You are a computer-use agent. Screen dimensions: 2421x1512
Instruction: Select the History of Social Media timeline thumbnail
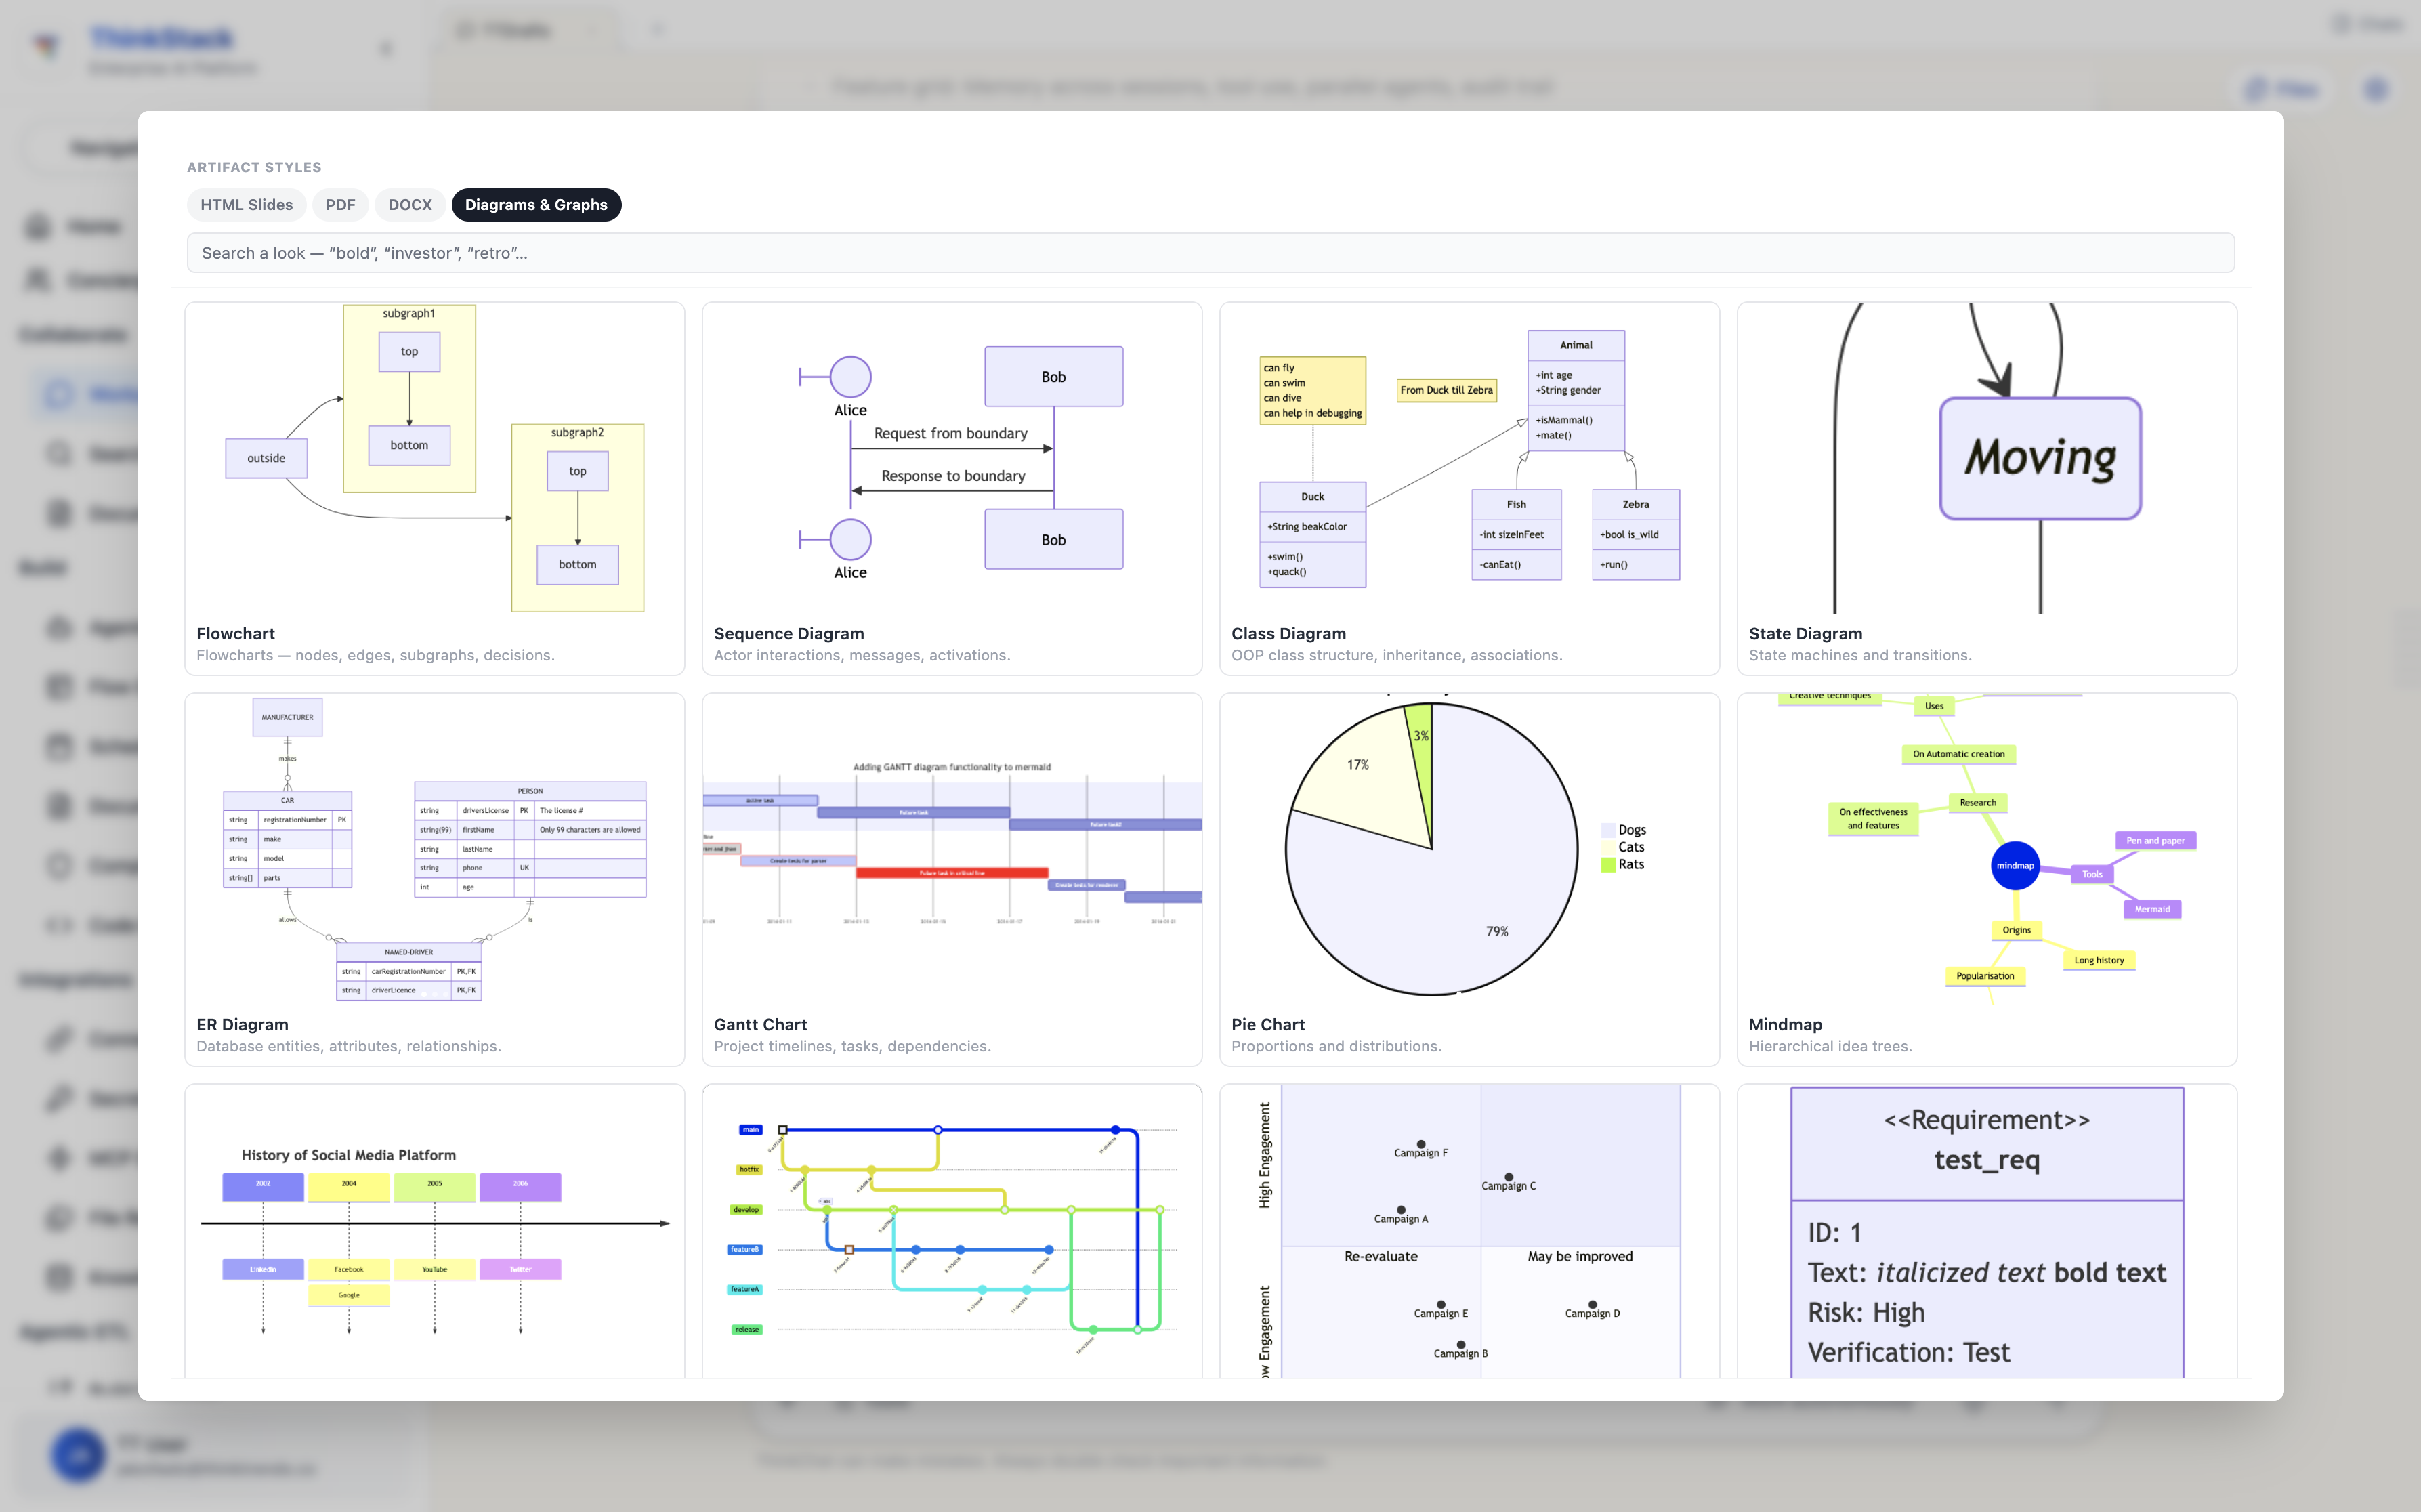[x=435, y=1232]
